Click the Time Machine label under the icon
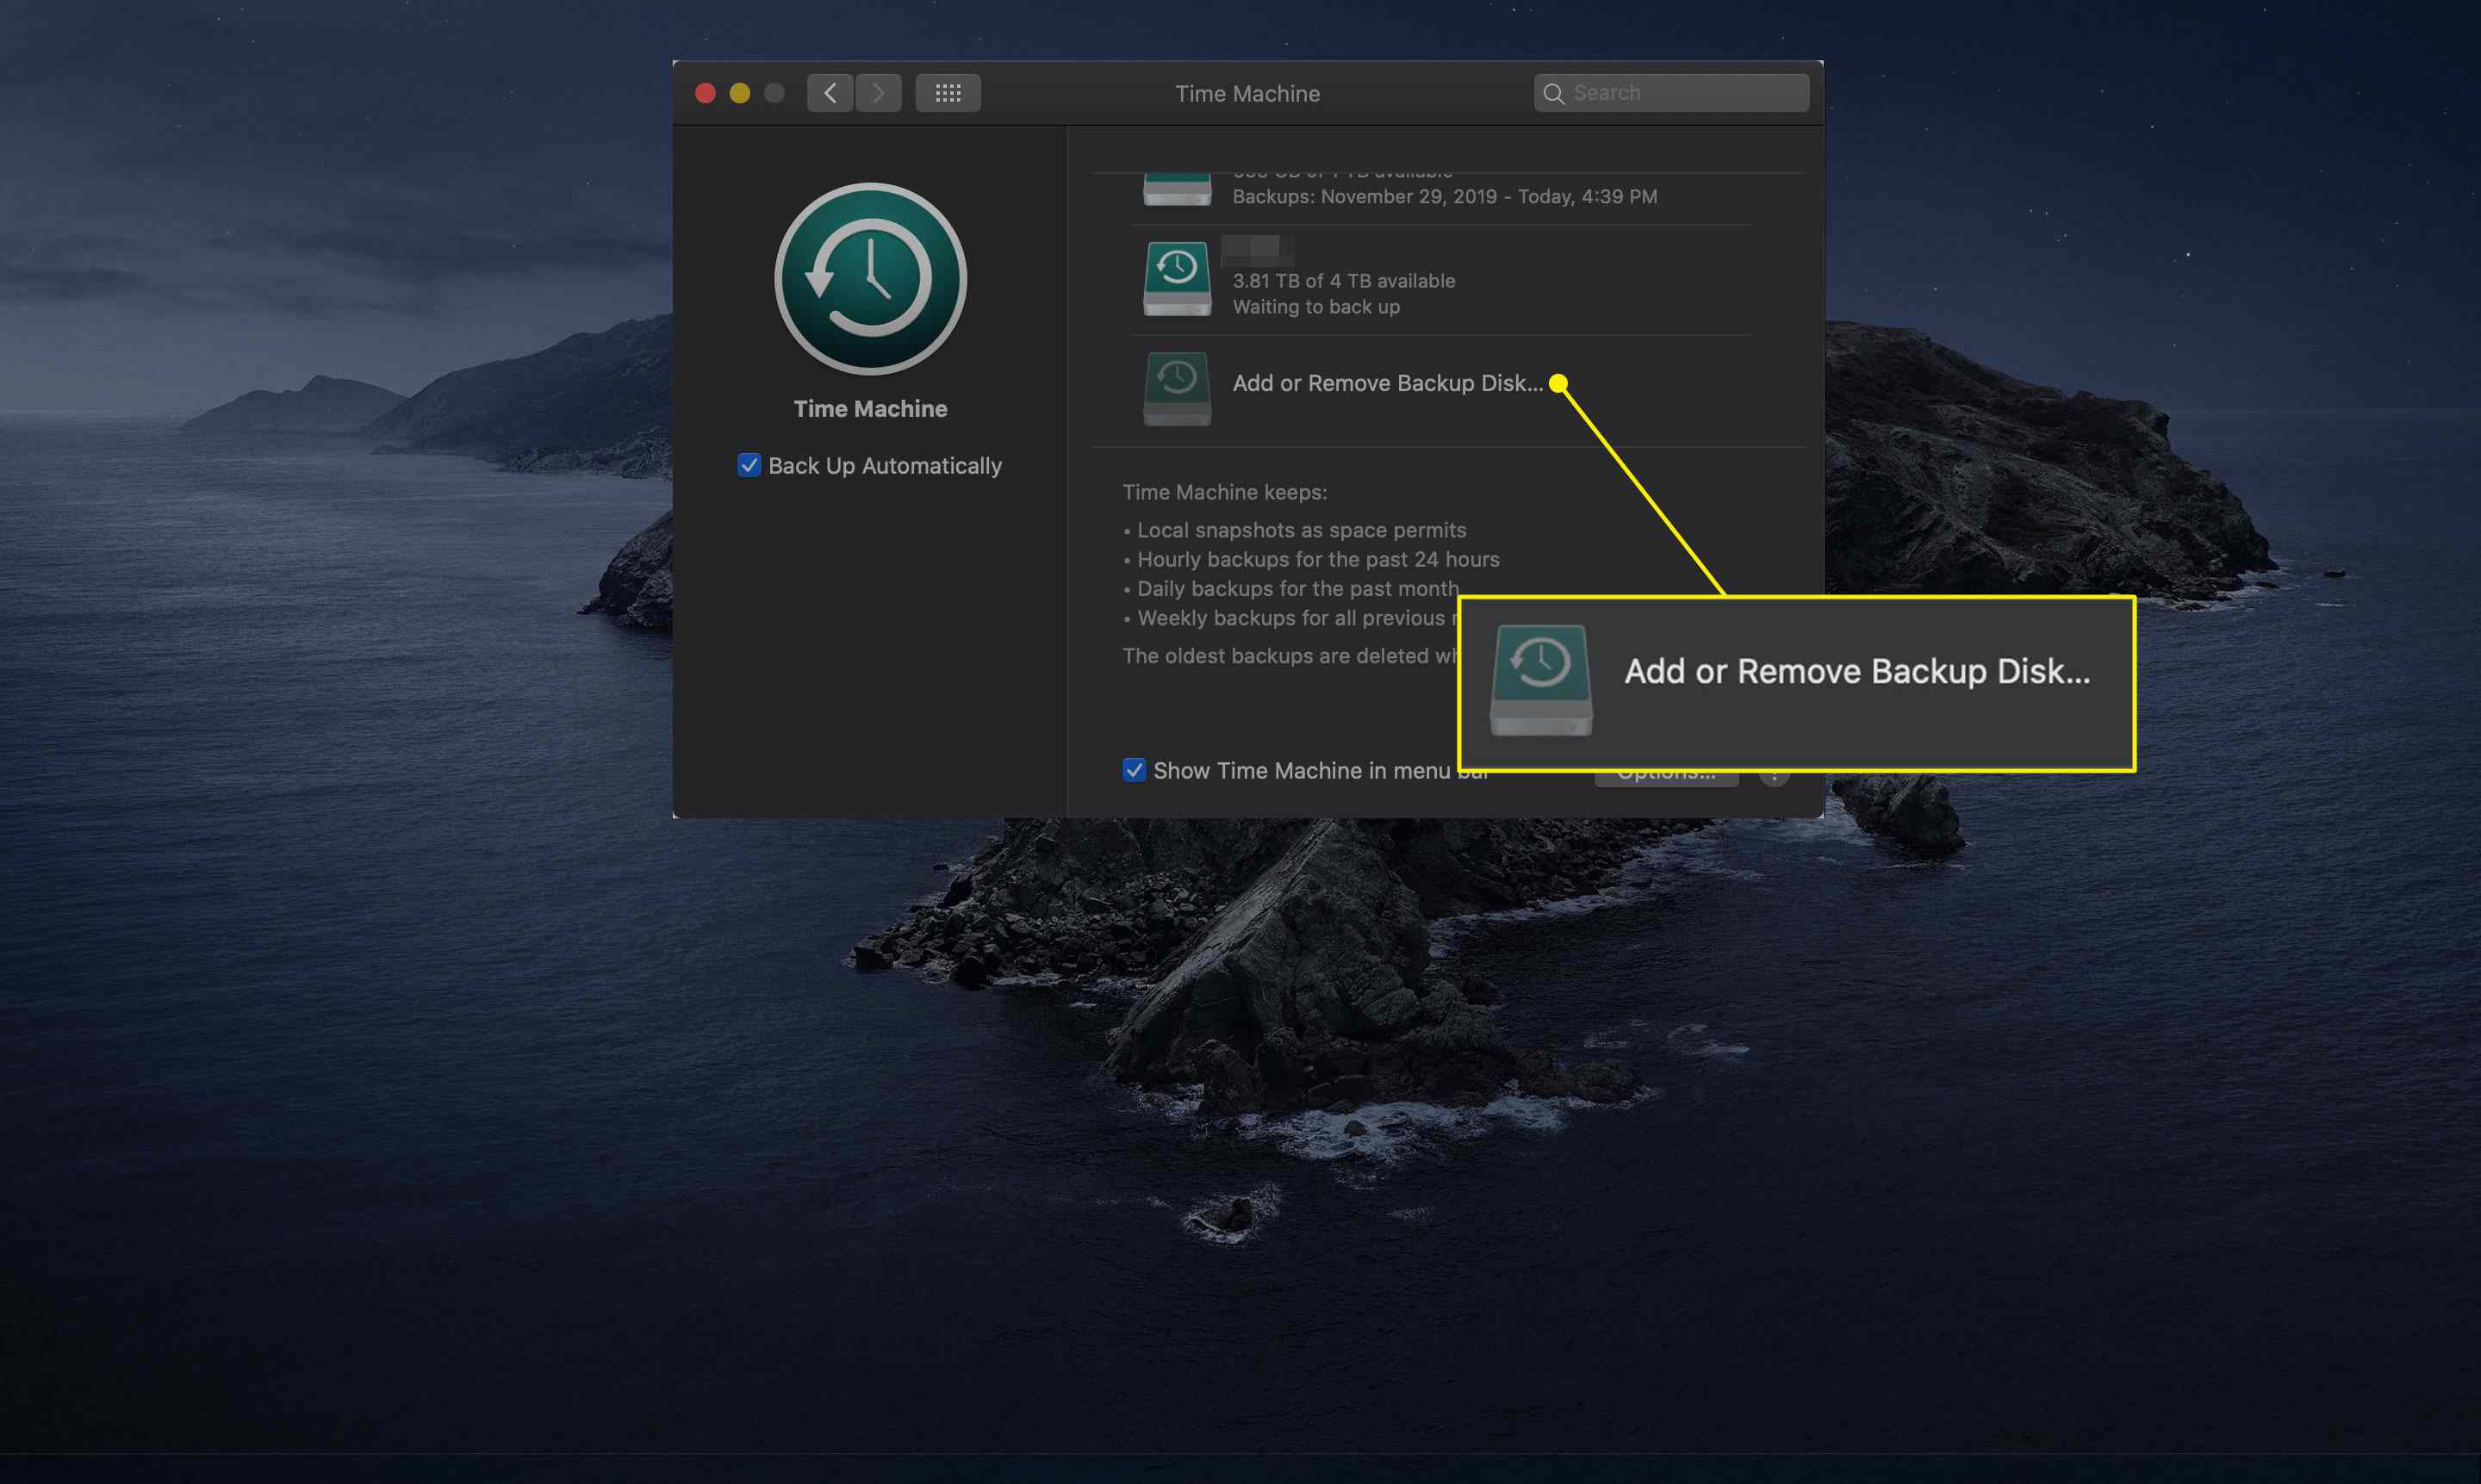This screenshot has height=1484, width=2481. 870,409
